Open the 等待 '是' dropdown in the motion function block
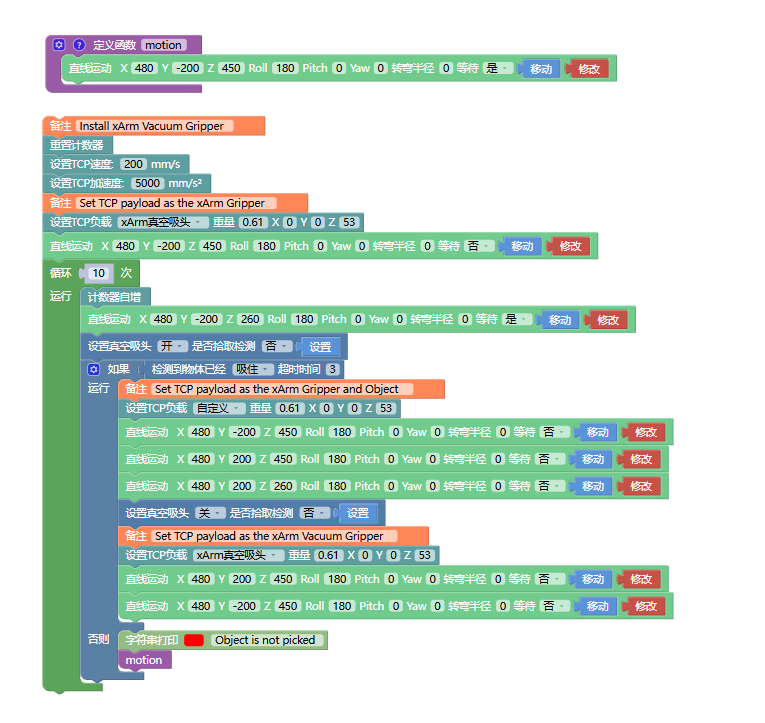This screenshot has width=765, height=723. point(498,68)
